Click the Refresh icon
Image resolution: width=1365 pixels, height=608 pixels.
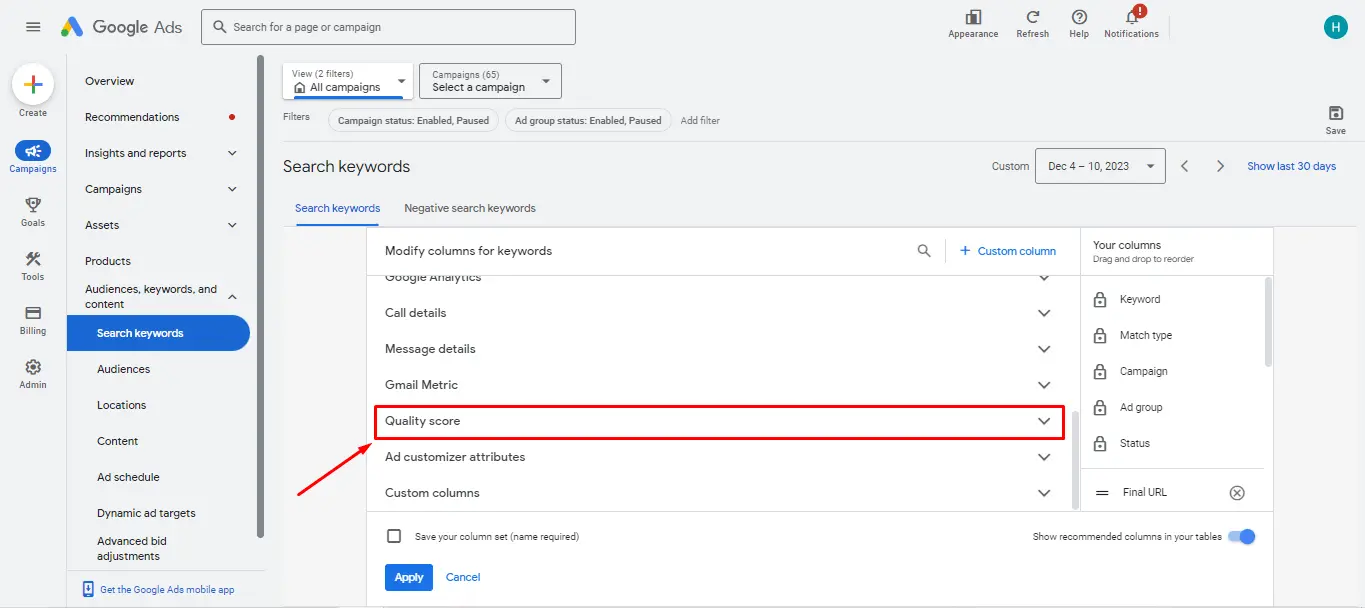(x=1032, y=18)
